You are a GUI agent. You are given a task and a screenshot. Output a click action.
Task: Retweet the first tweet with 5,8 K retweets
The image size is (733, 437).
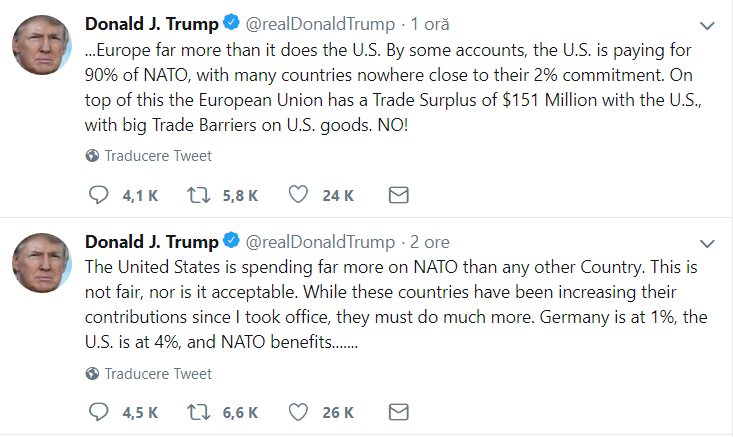(x=198, y=195)
